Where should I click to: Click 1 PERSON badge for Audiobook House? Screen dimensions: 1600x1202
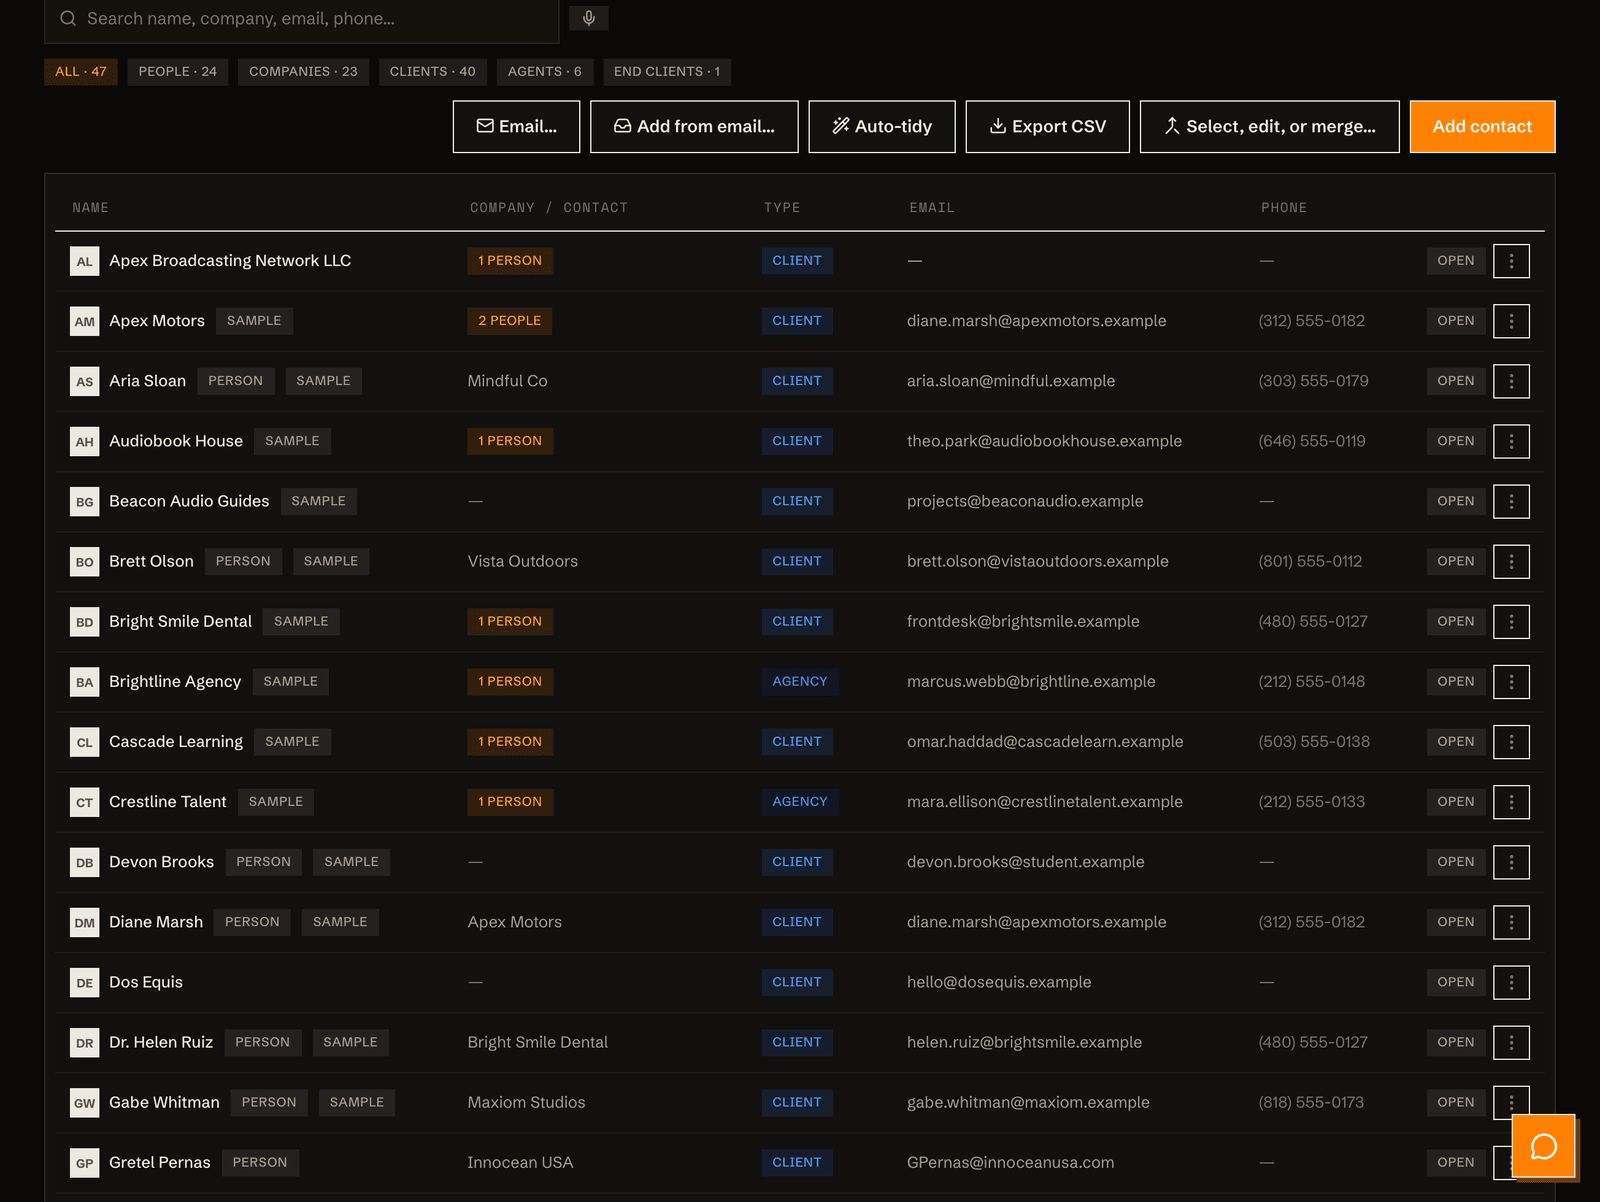[x=510, y=441]
